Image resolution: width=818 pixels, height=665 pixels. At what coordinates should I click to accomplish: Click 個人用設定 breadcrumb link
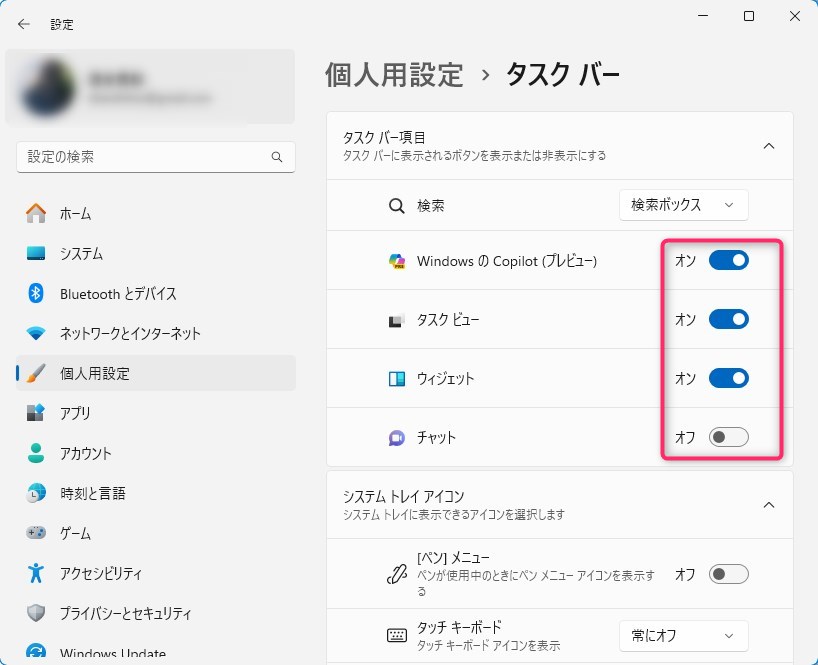pyautogui.click(x=394, y=74)
